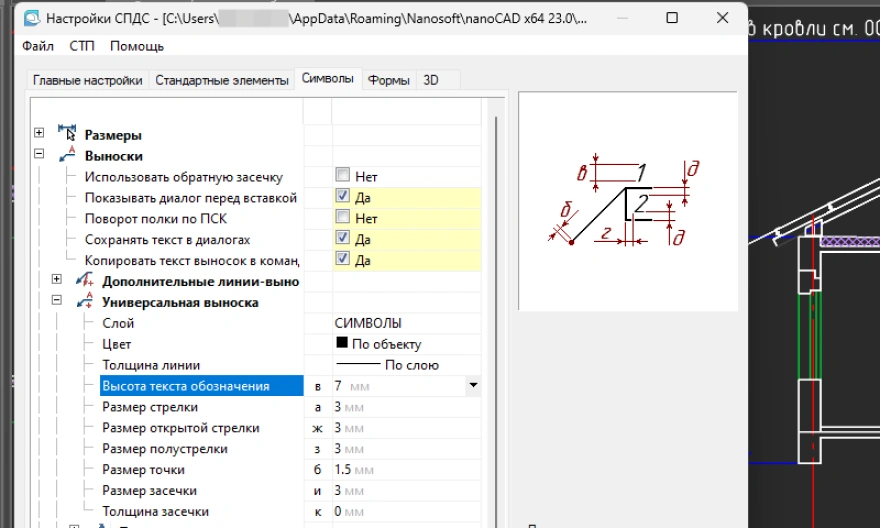Toggle Поворот полки по ПСК checkbox
Image resolution: width=880 pixels, height=528 pixels.
[x=343, y=218]
